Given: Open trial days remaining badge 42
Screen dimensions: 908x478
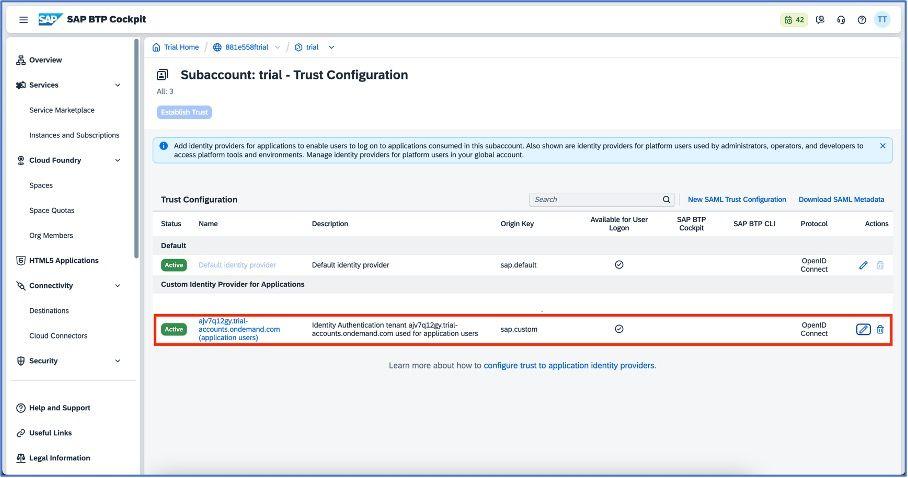Looking at the screenshot, I should coord(794,20).
